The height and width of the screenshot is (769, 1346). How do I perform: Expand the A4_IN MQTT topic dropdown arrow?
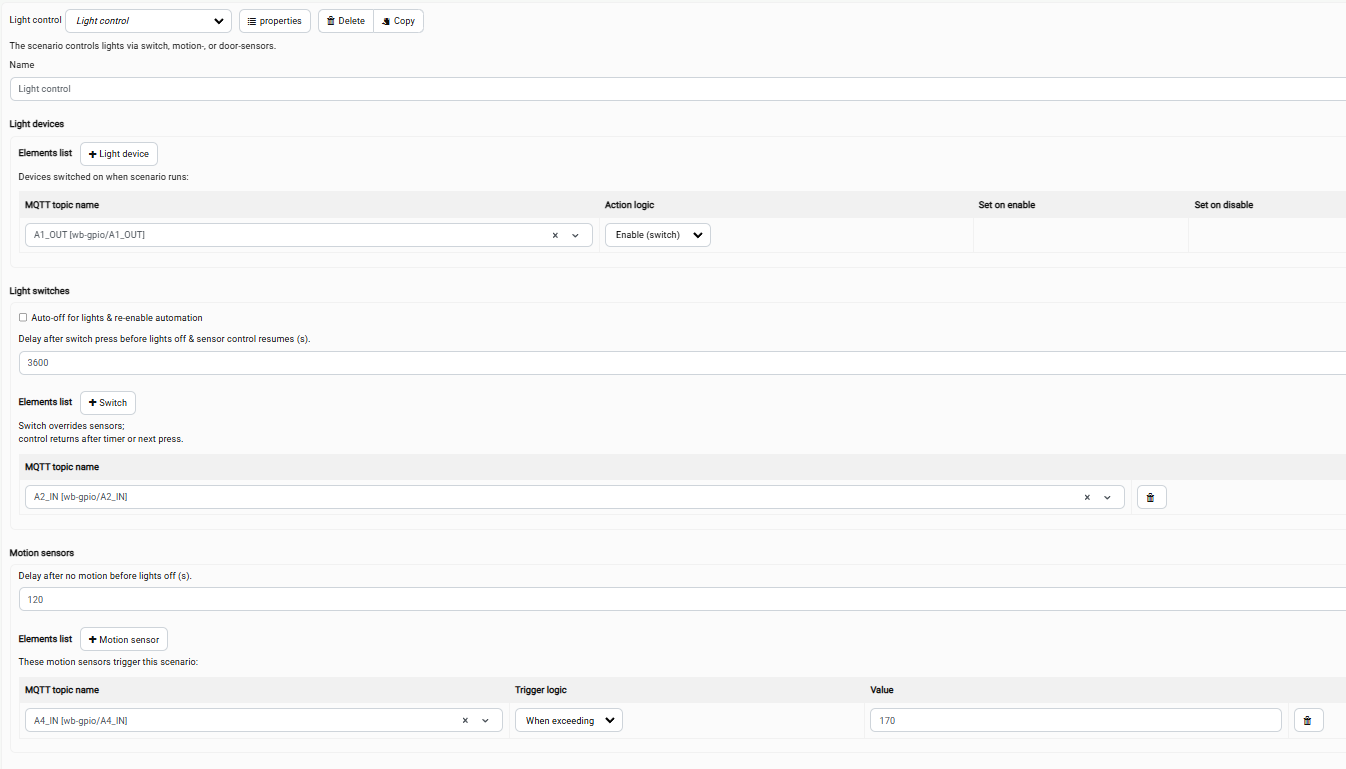[x=485, y=720]
